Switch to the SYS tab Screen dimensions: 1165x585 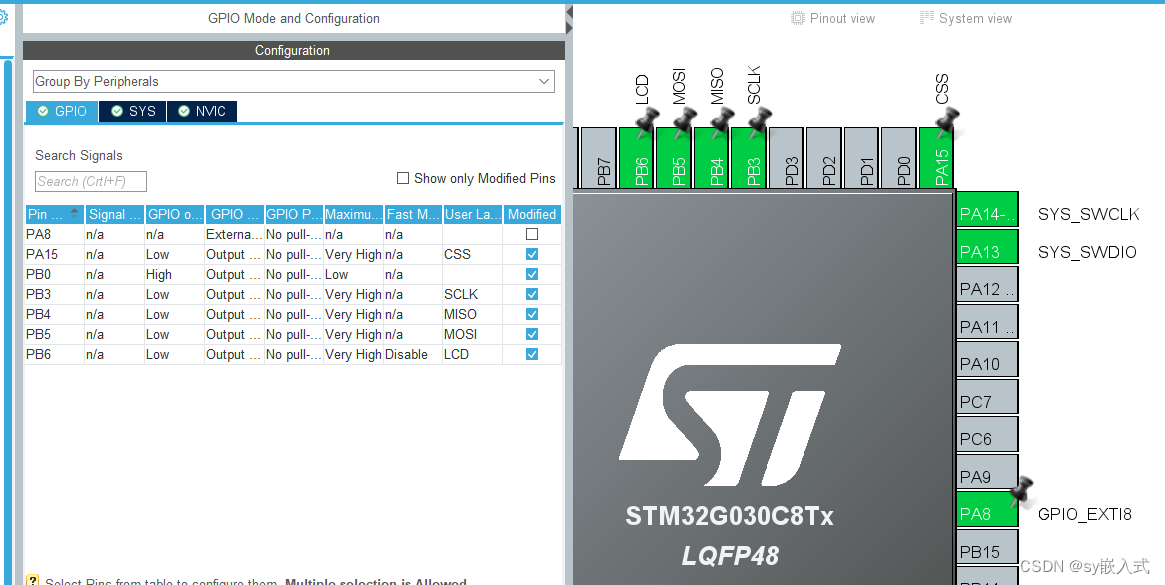133,111
